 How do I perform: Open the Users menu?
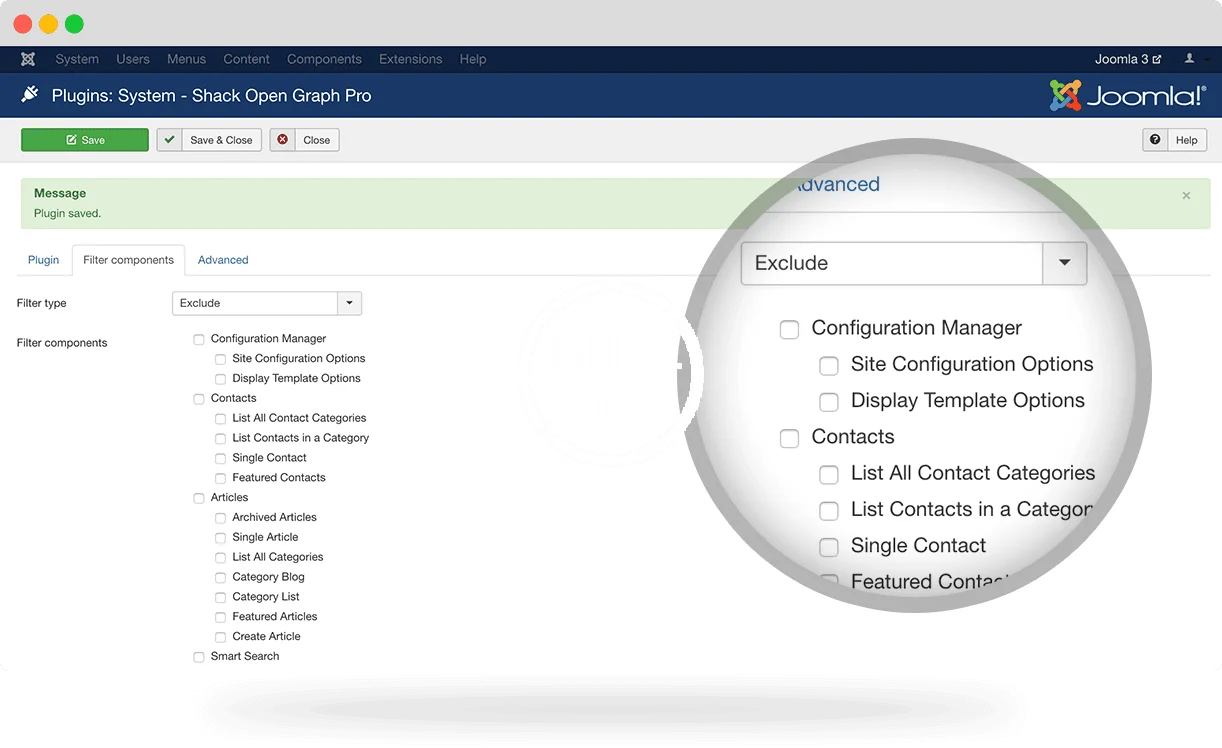133,59
